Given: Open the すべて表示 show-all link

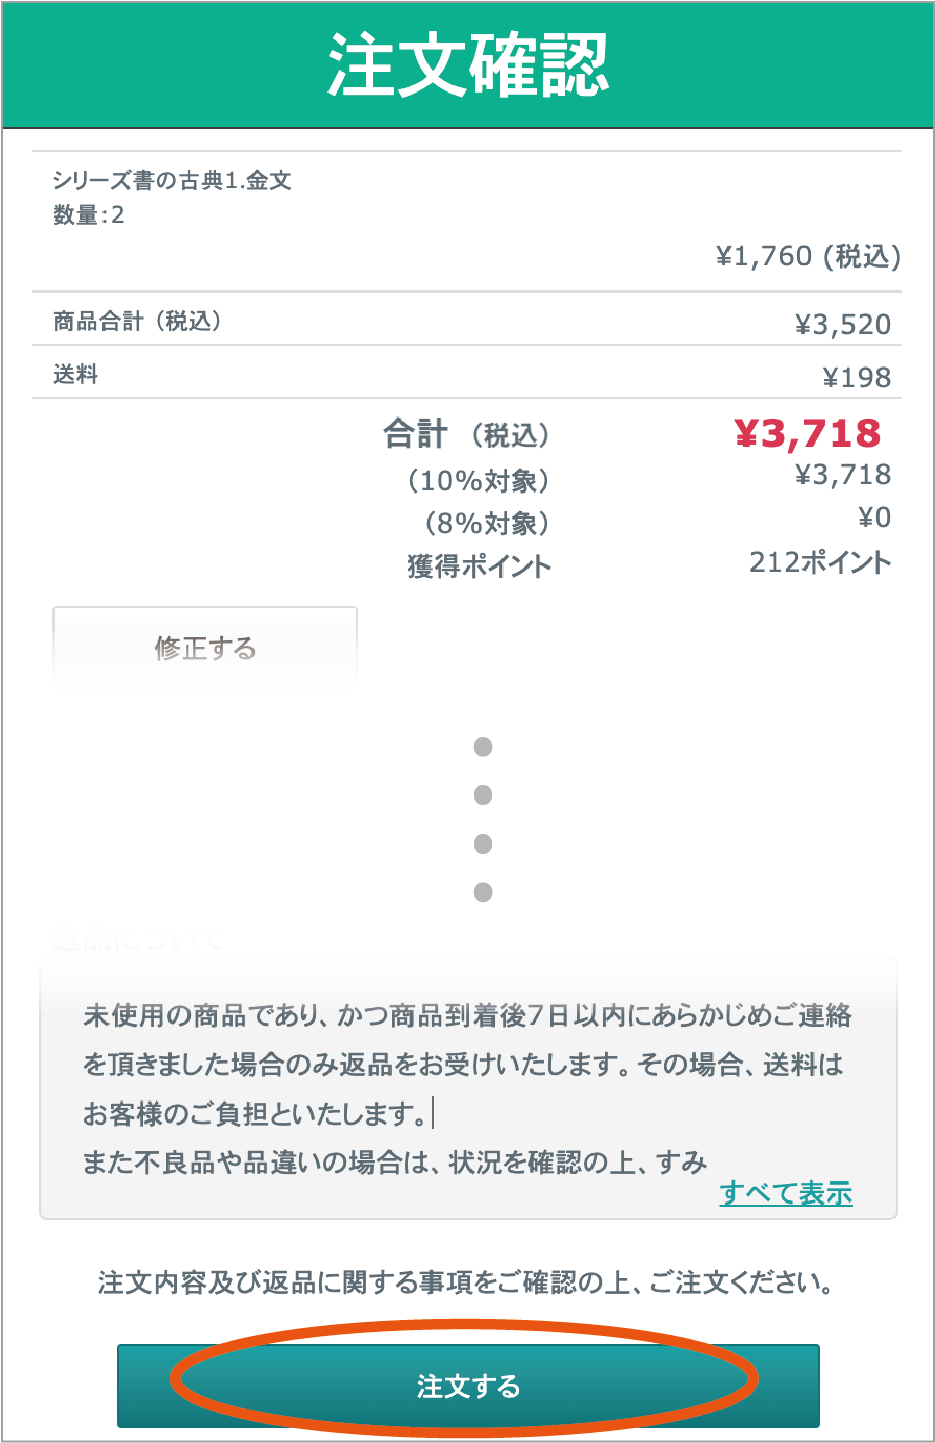Looking at the screenshot, I should tap(785, 1192).
